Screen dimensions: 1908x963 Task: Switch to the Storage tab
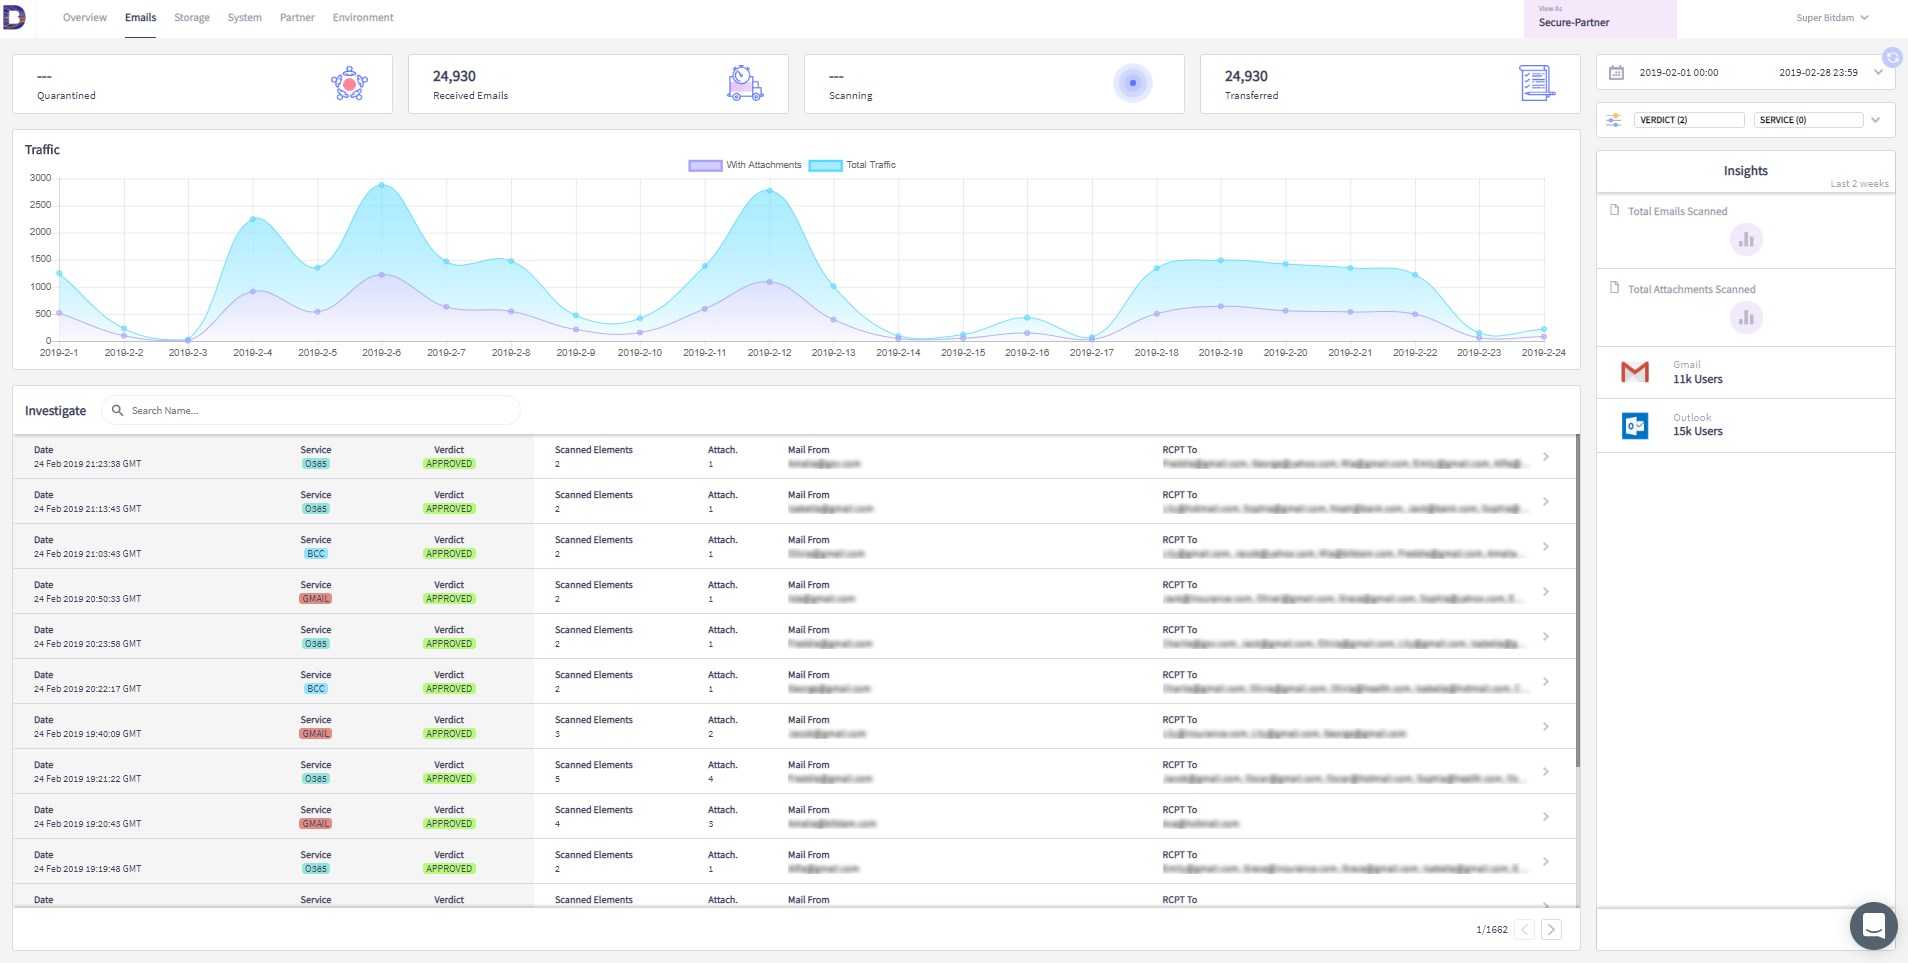pyautogui.click(x=192, y=18)
